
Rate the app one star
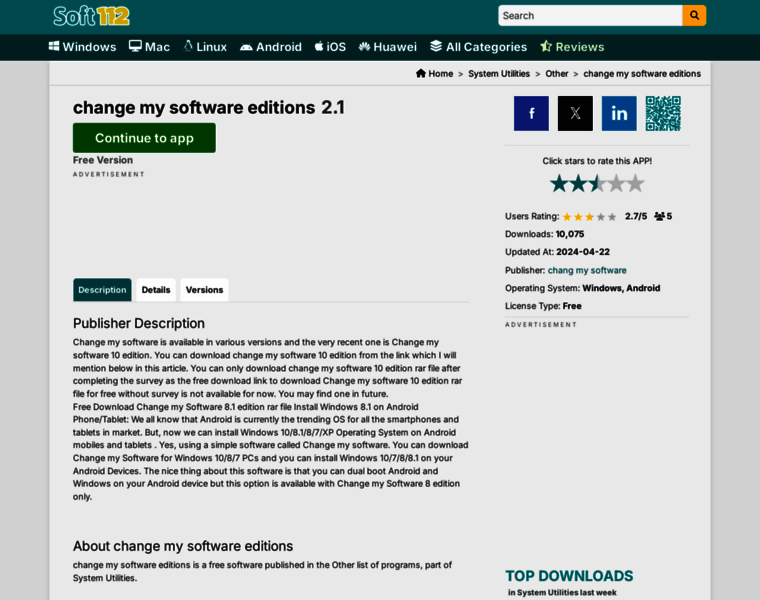(x=559, y=184)
